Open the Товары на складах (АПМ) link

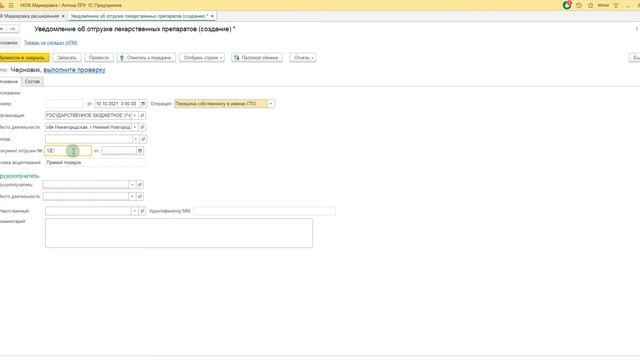point(51,43)
